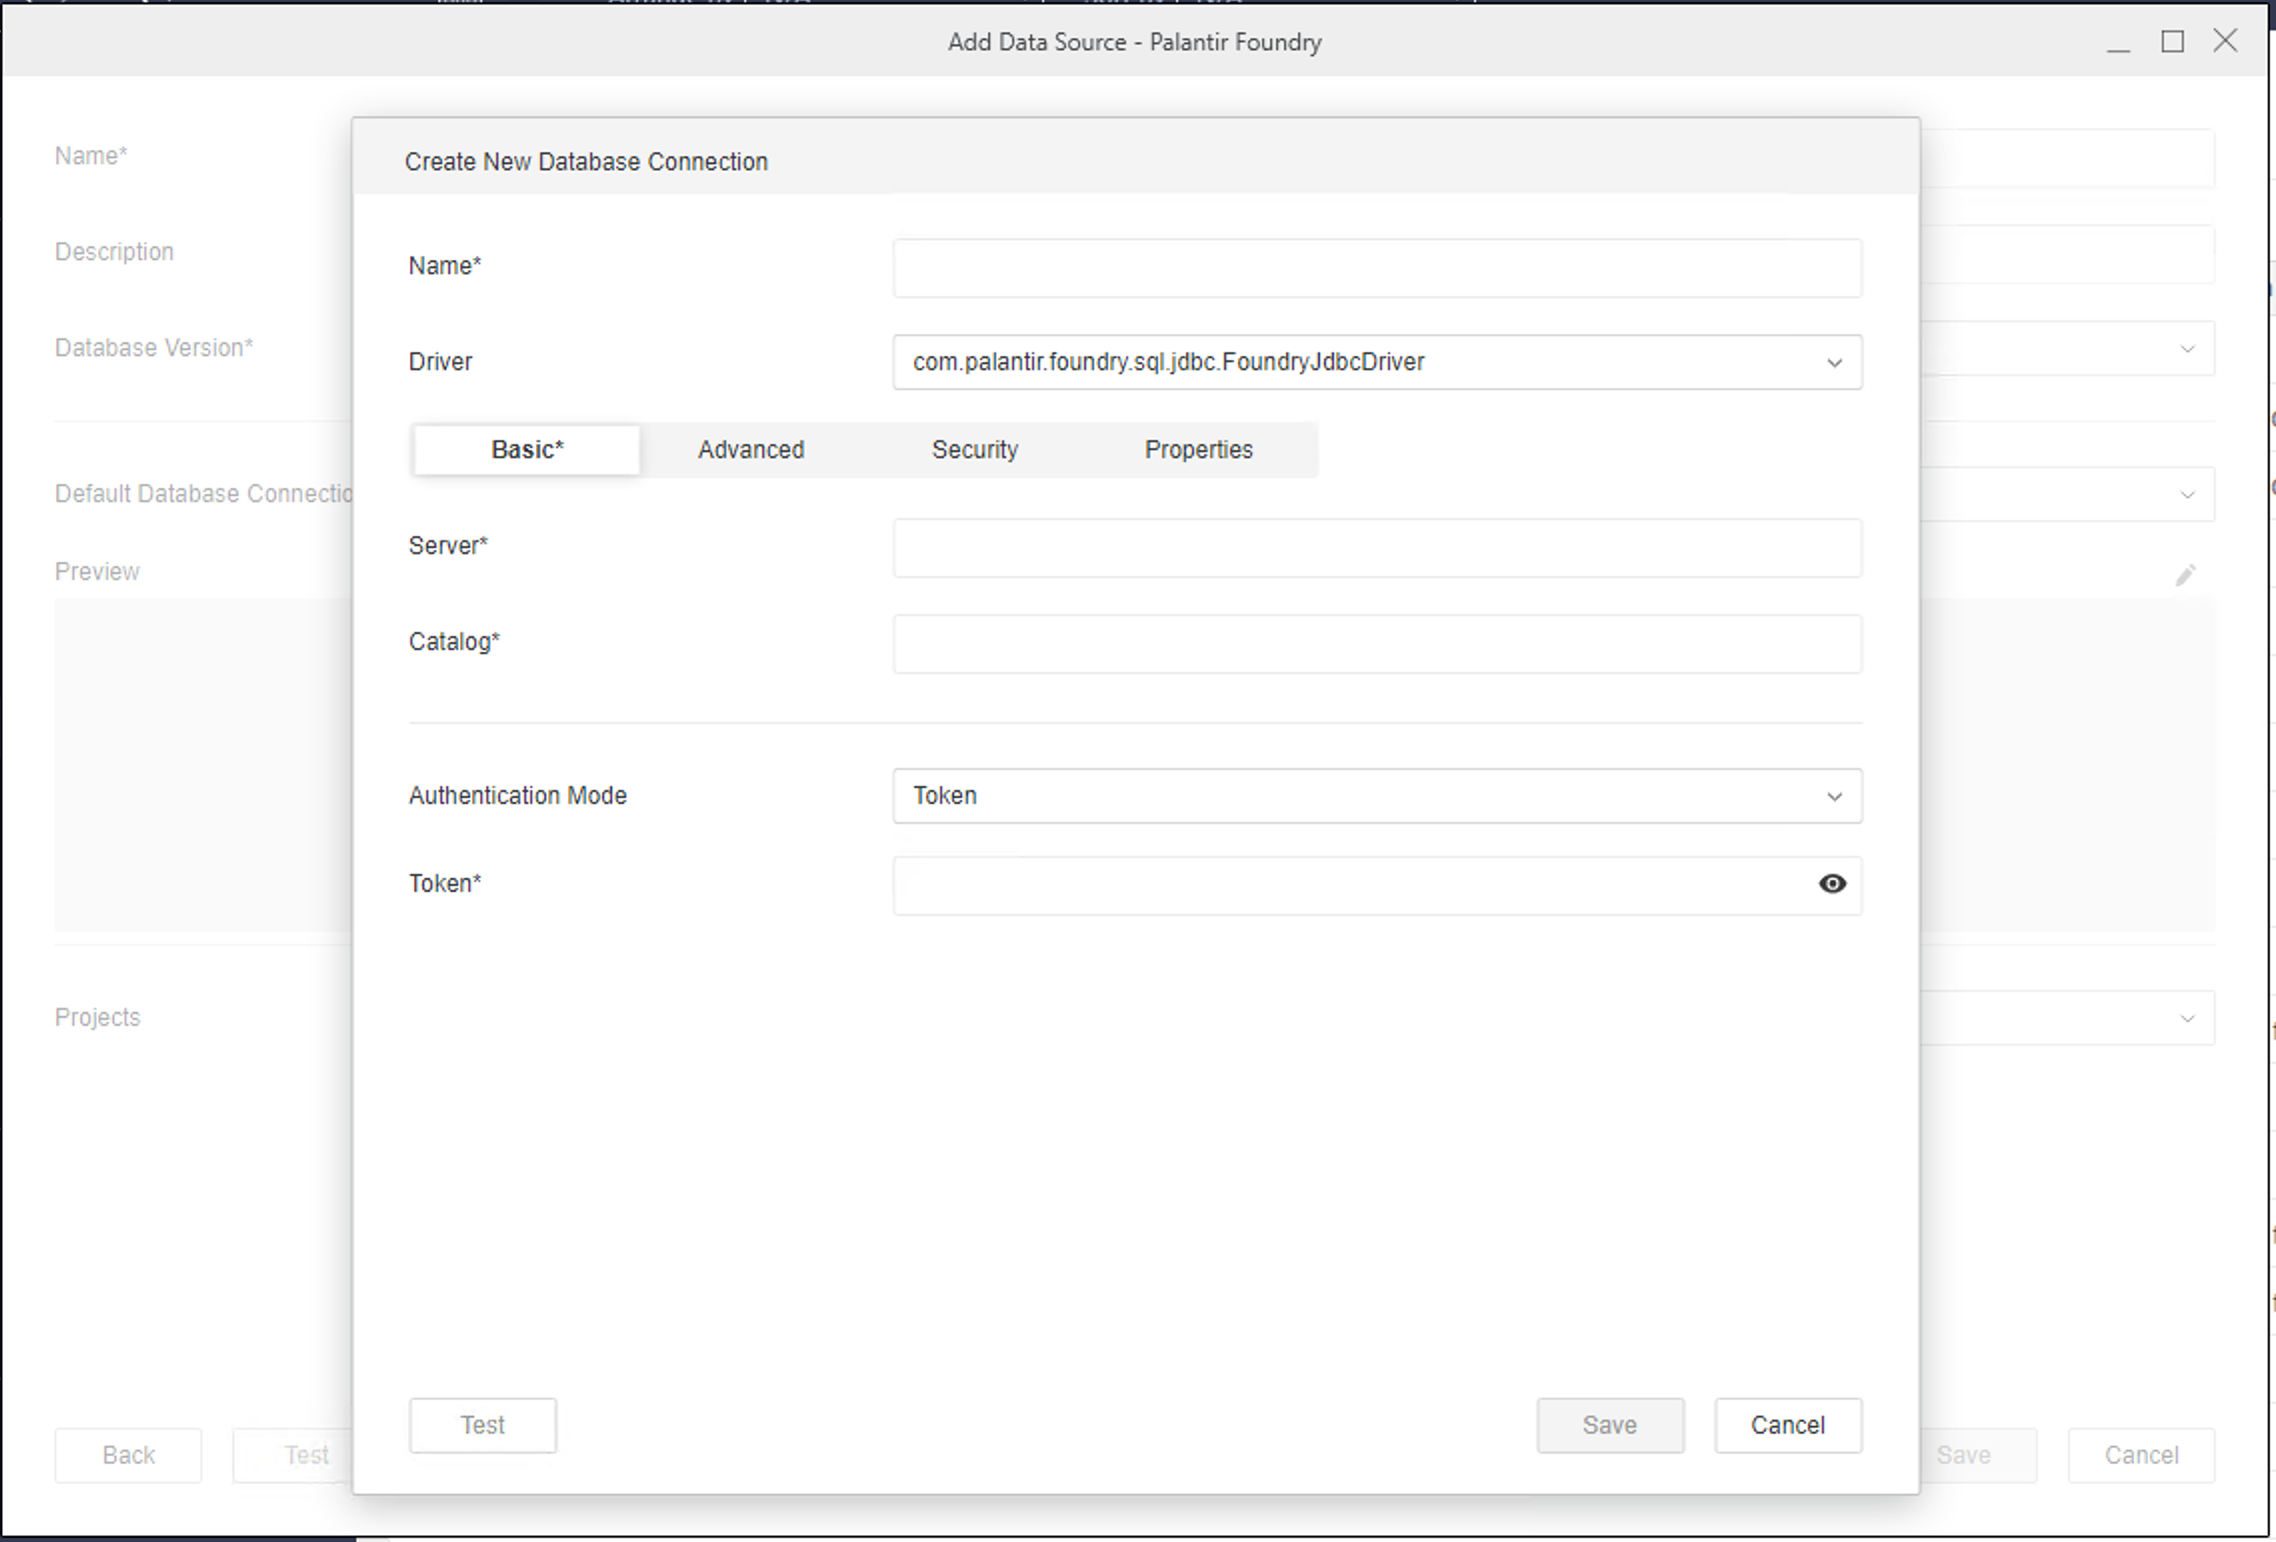Click Save in the database connection dialog

click(x=1610, y=1425)
